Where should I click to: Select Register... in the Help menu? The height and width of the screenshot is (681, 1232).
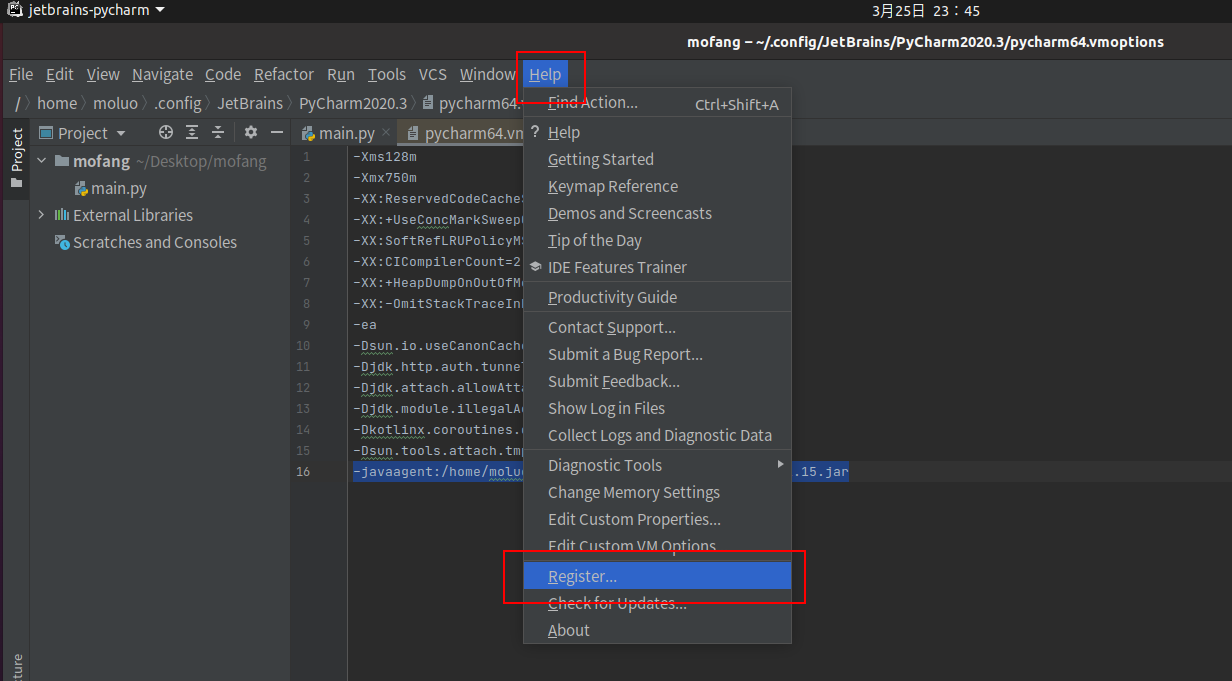(x=657, y=576)
